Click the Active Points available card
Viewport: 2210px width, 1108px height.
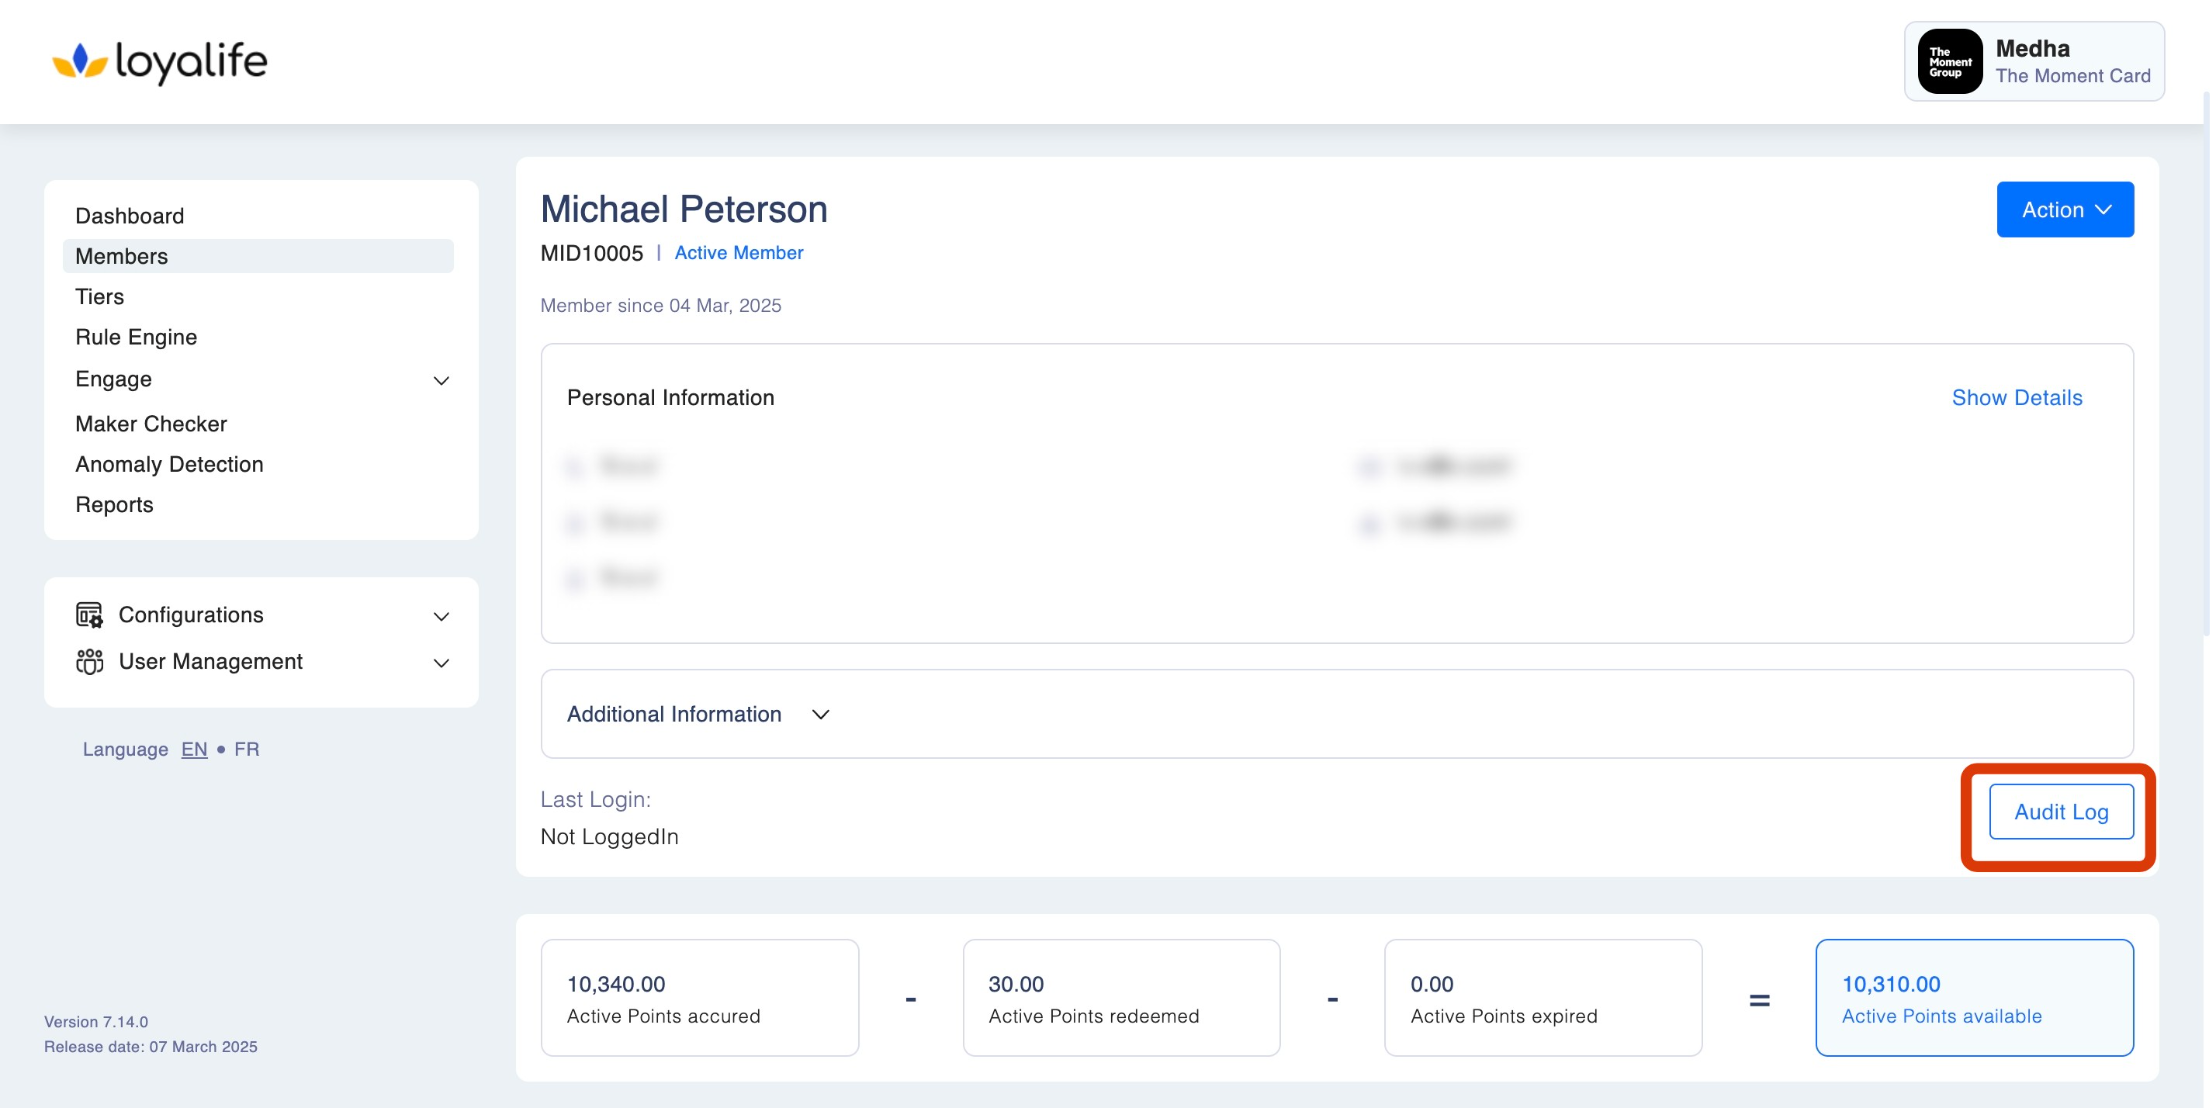[x=1974, y=998]
